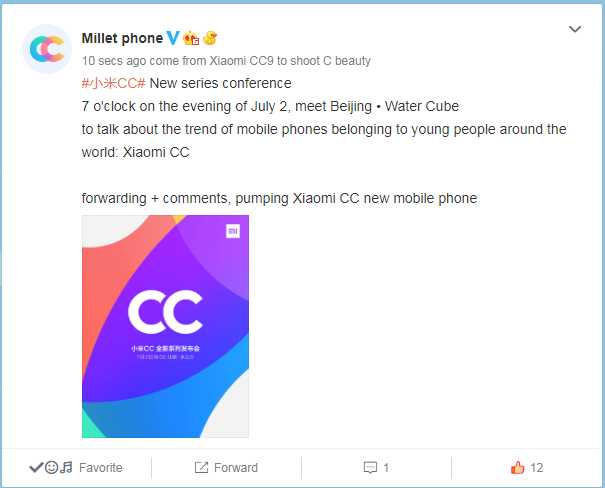Click the Mi logo on the poster
This screenshot has height=488, width=605.
tap(233, 231)
